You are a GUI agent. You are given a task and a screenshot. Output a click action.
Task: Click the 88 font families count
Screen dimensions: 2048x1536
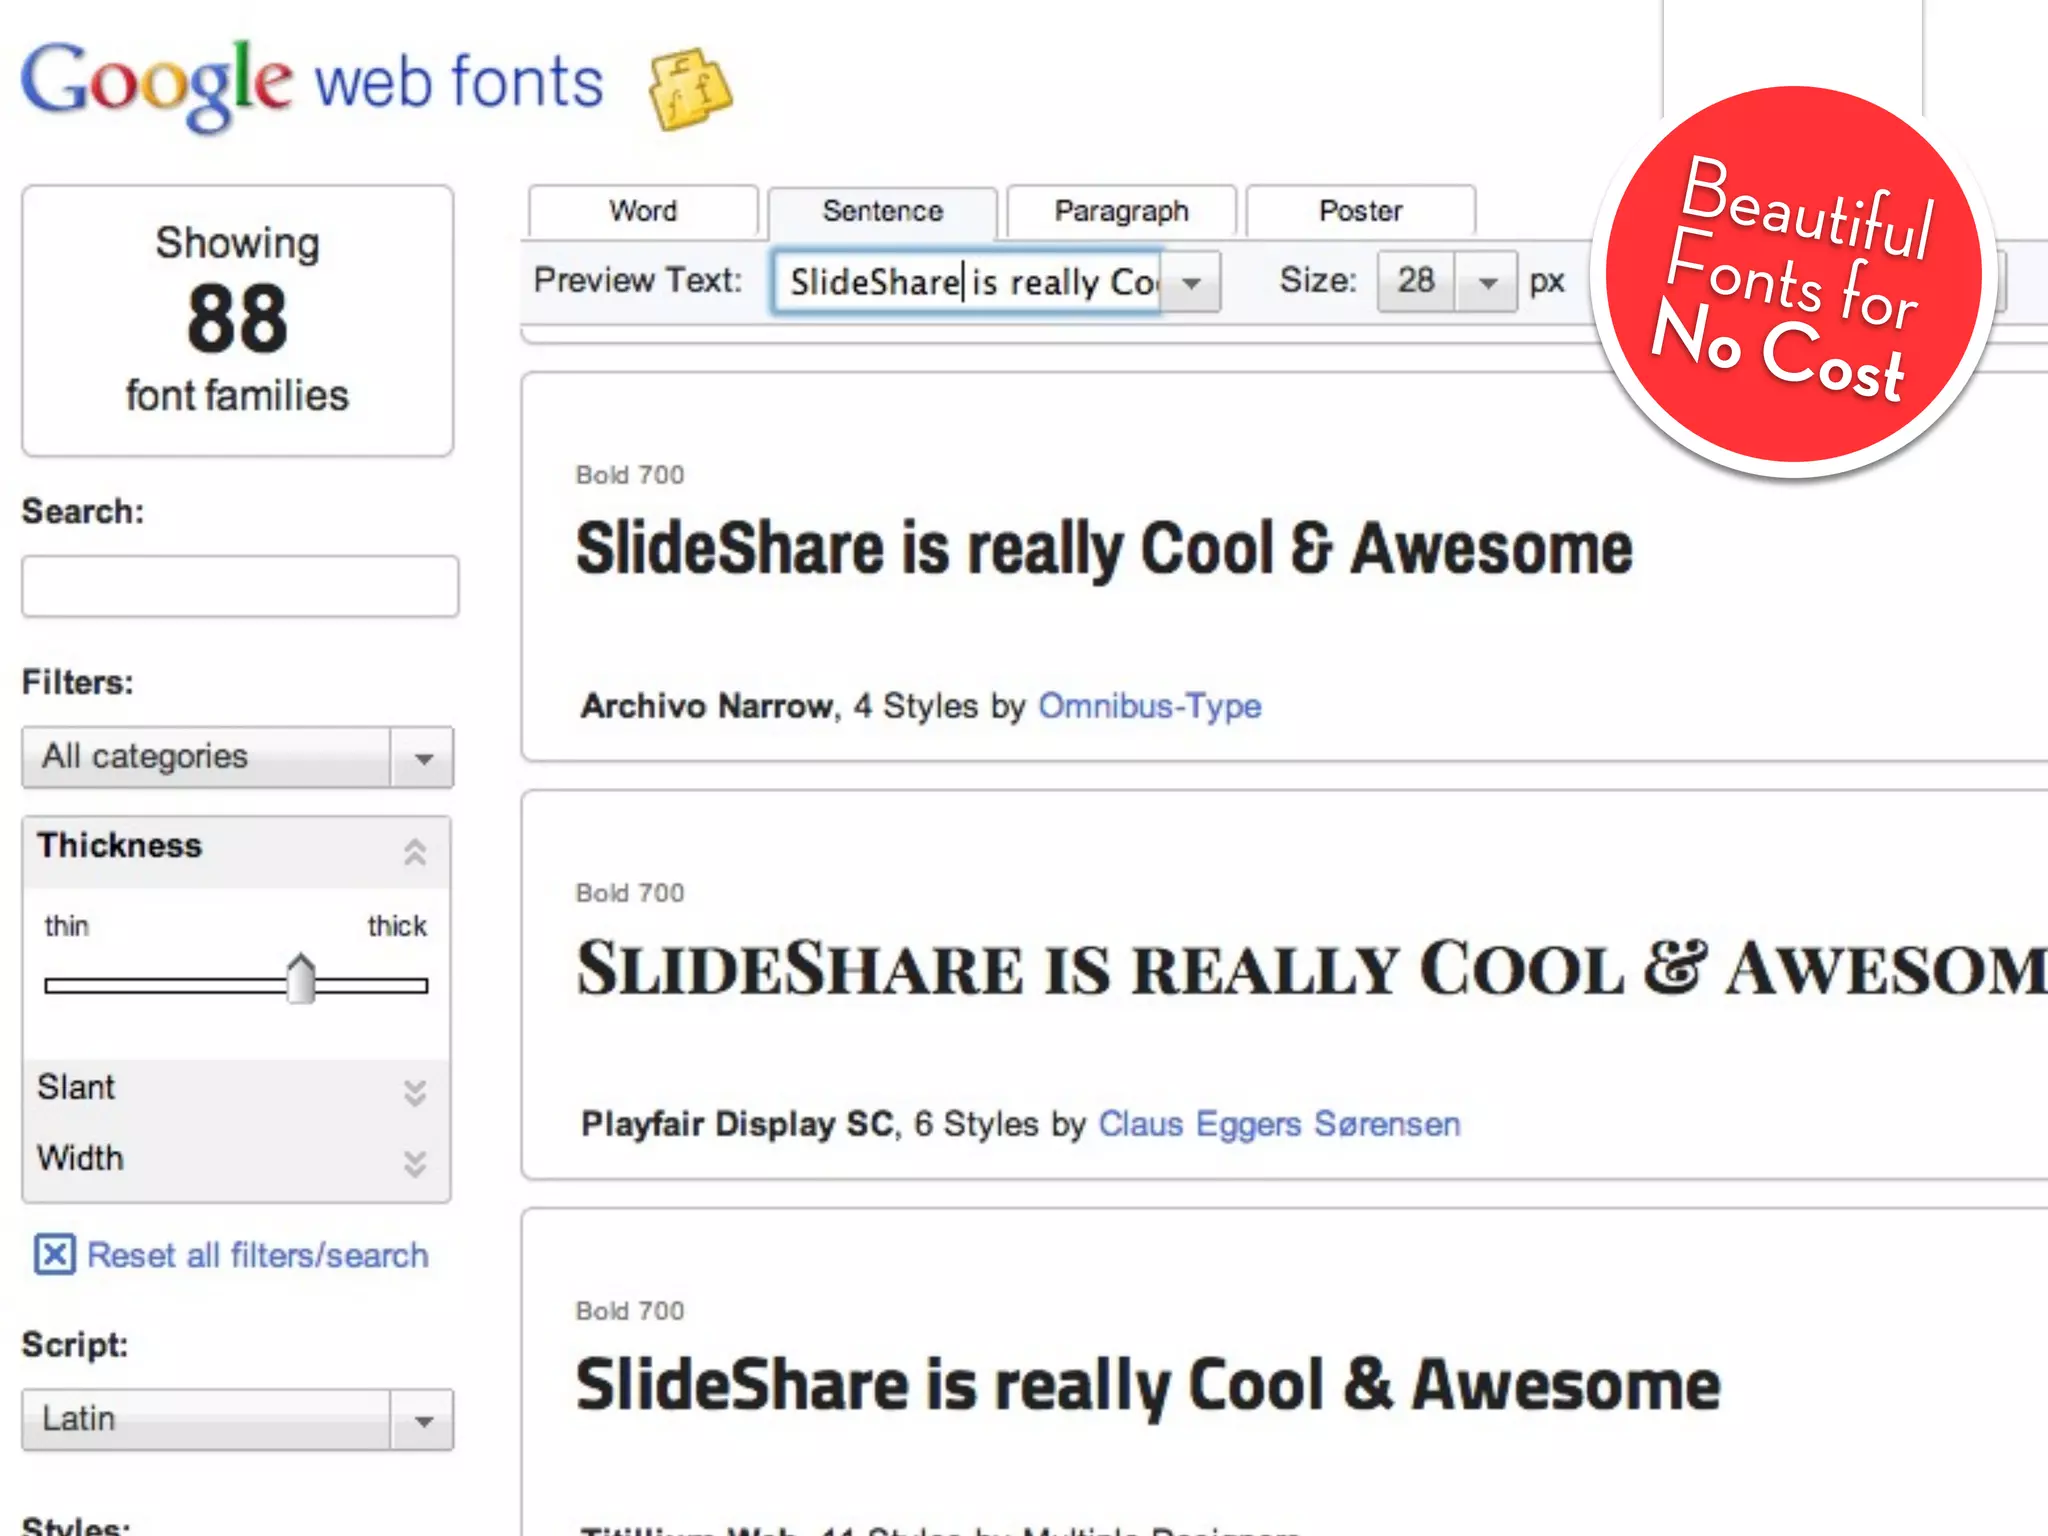click(237, 320)
